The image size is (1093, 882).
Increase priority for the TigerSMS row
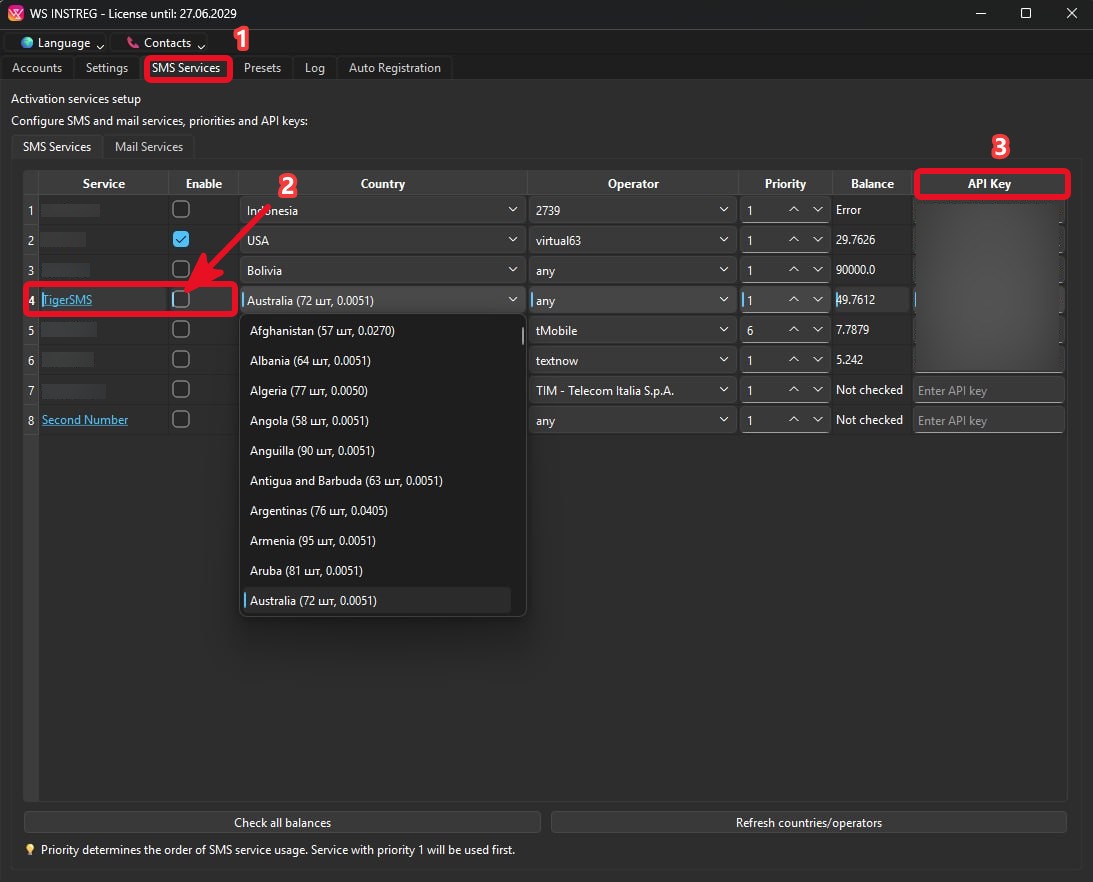coord(793,299)
